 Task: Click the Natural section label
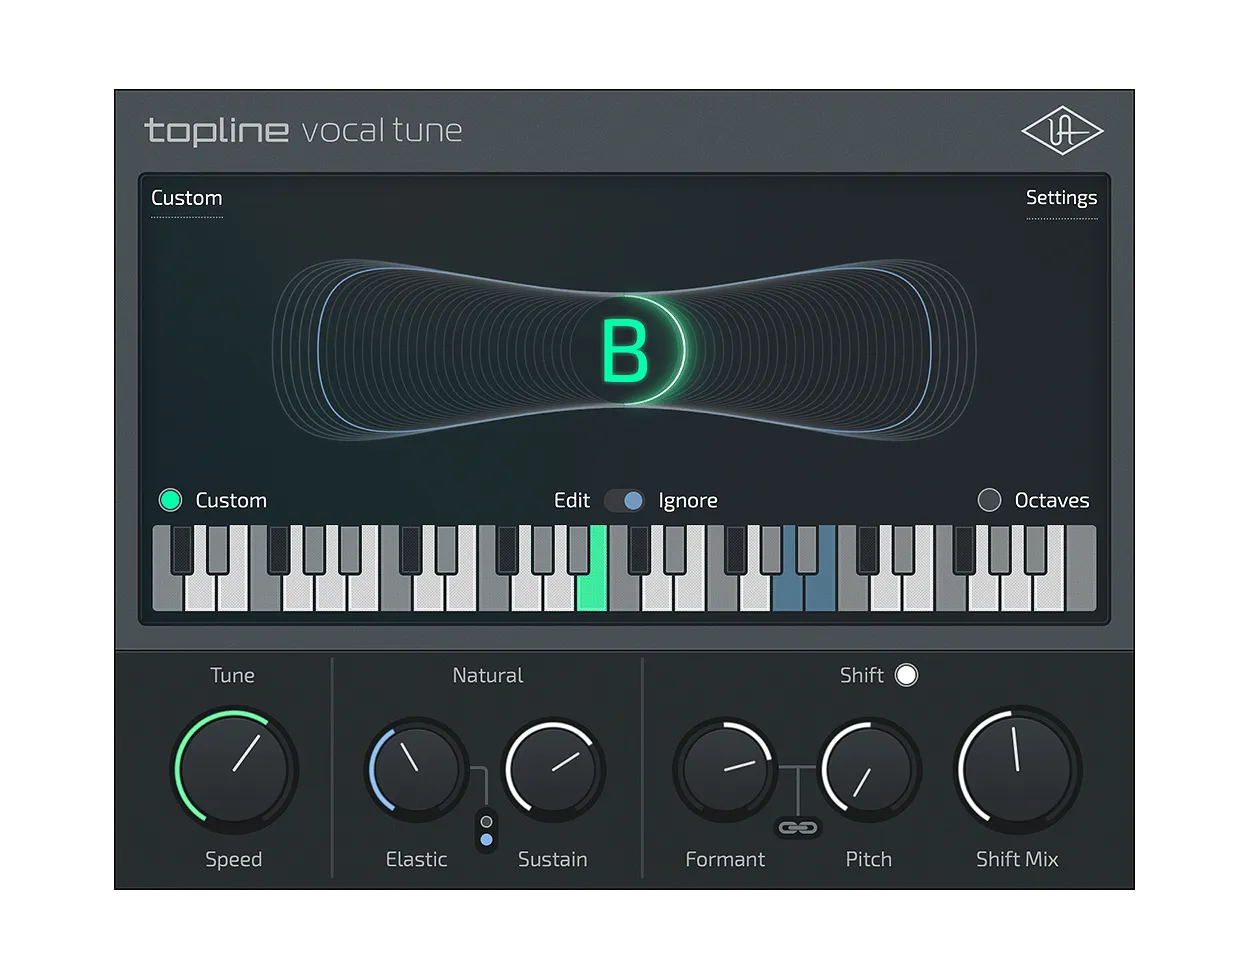pos(488,675)
